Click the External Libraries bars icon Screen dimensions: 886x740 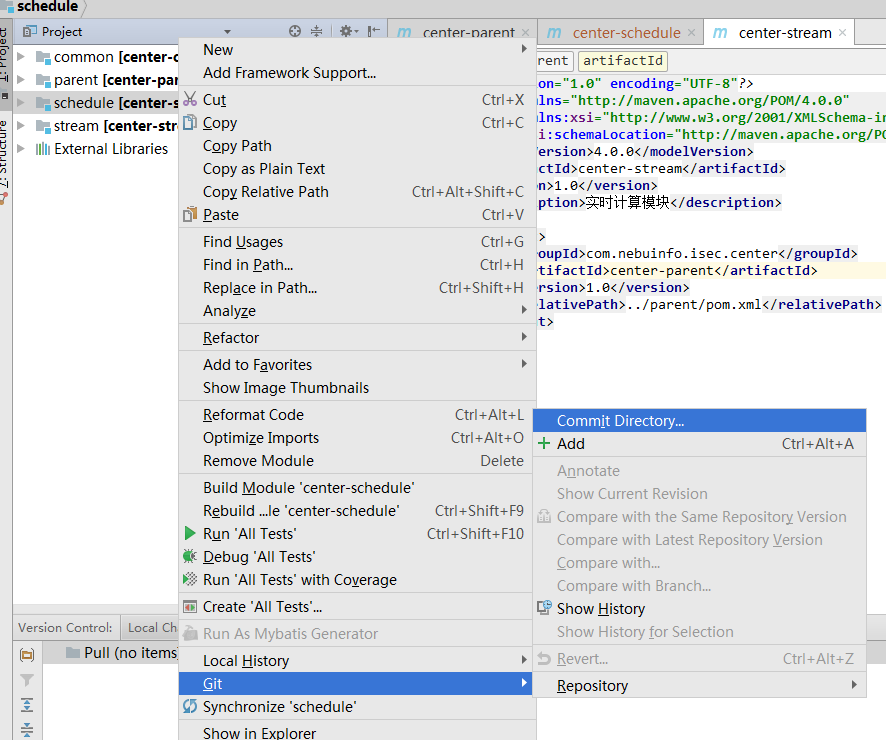[43, 149]
